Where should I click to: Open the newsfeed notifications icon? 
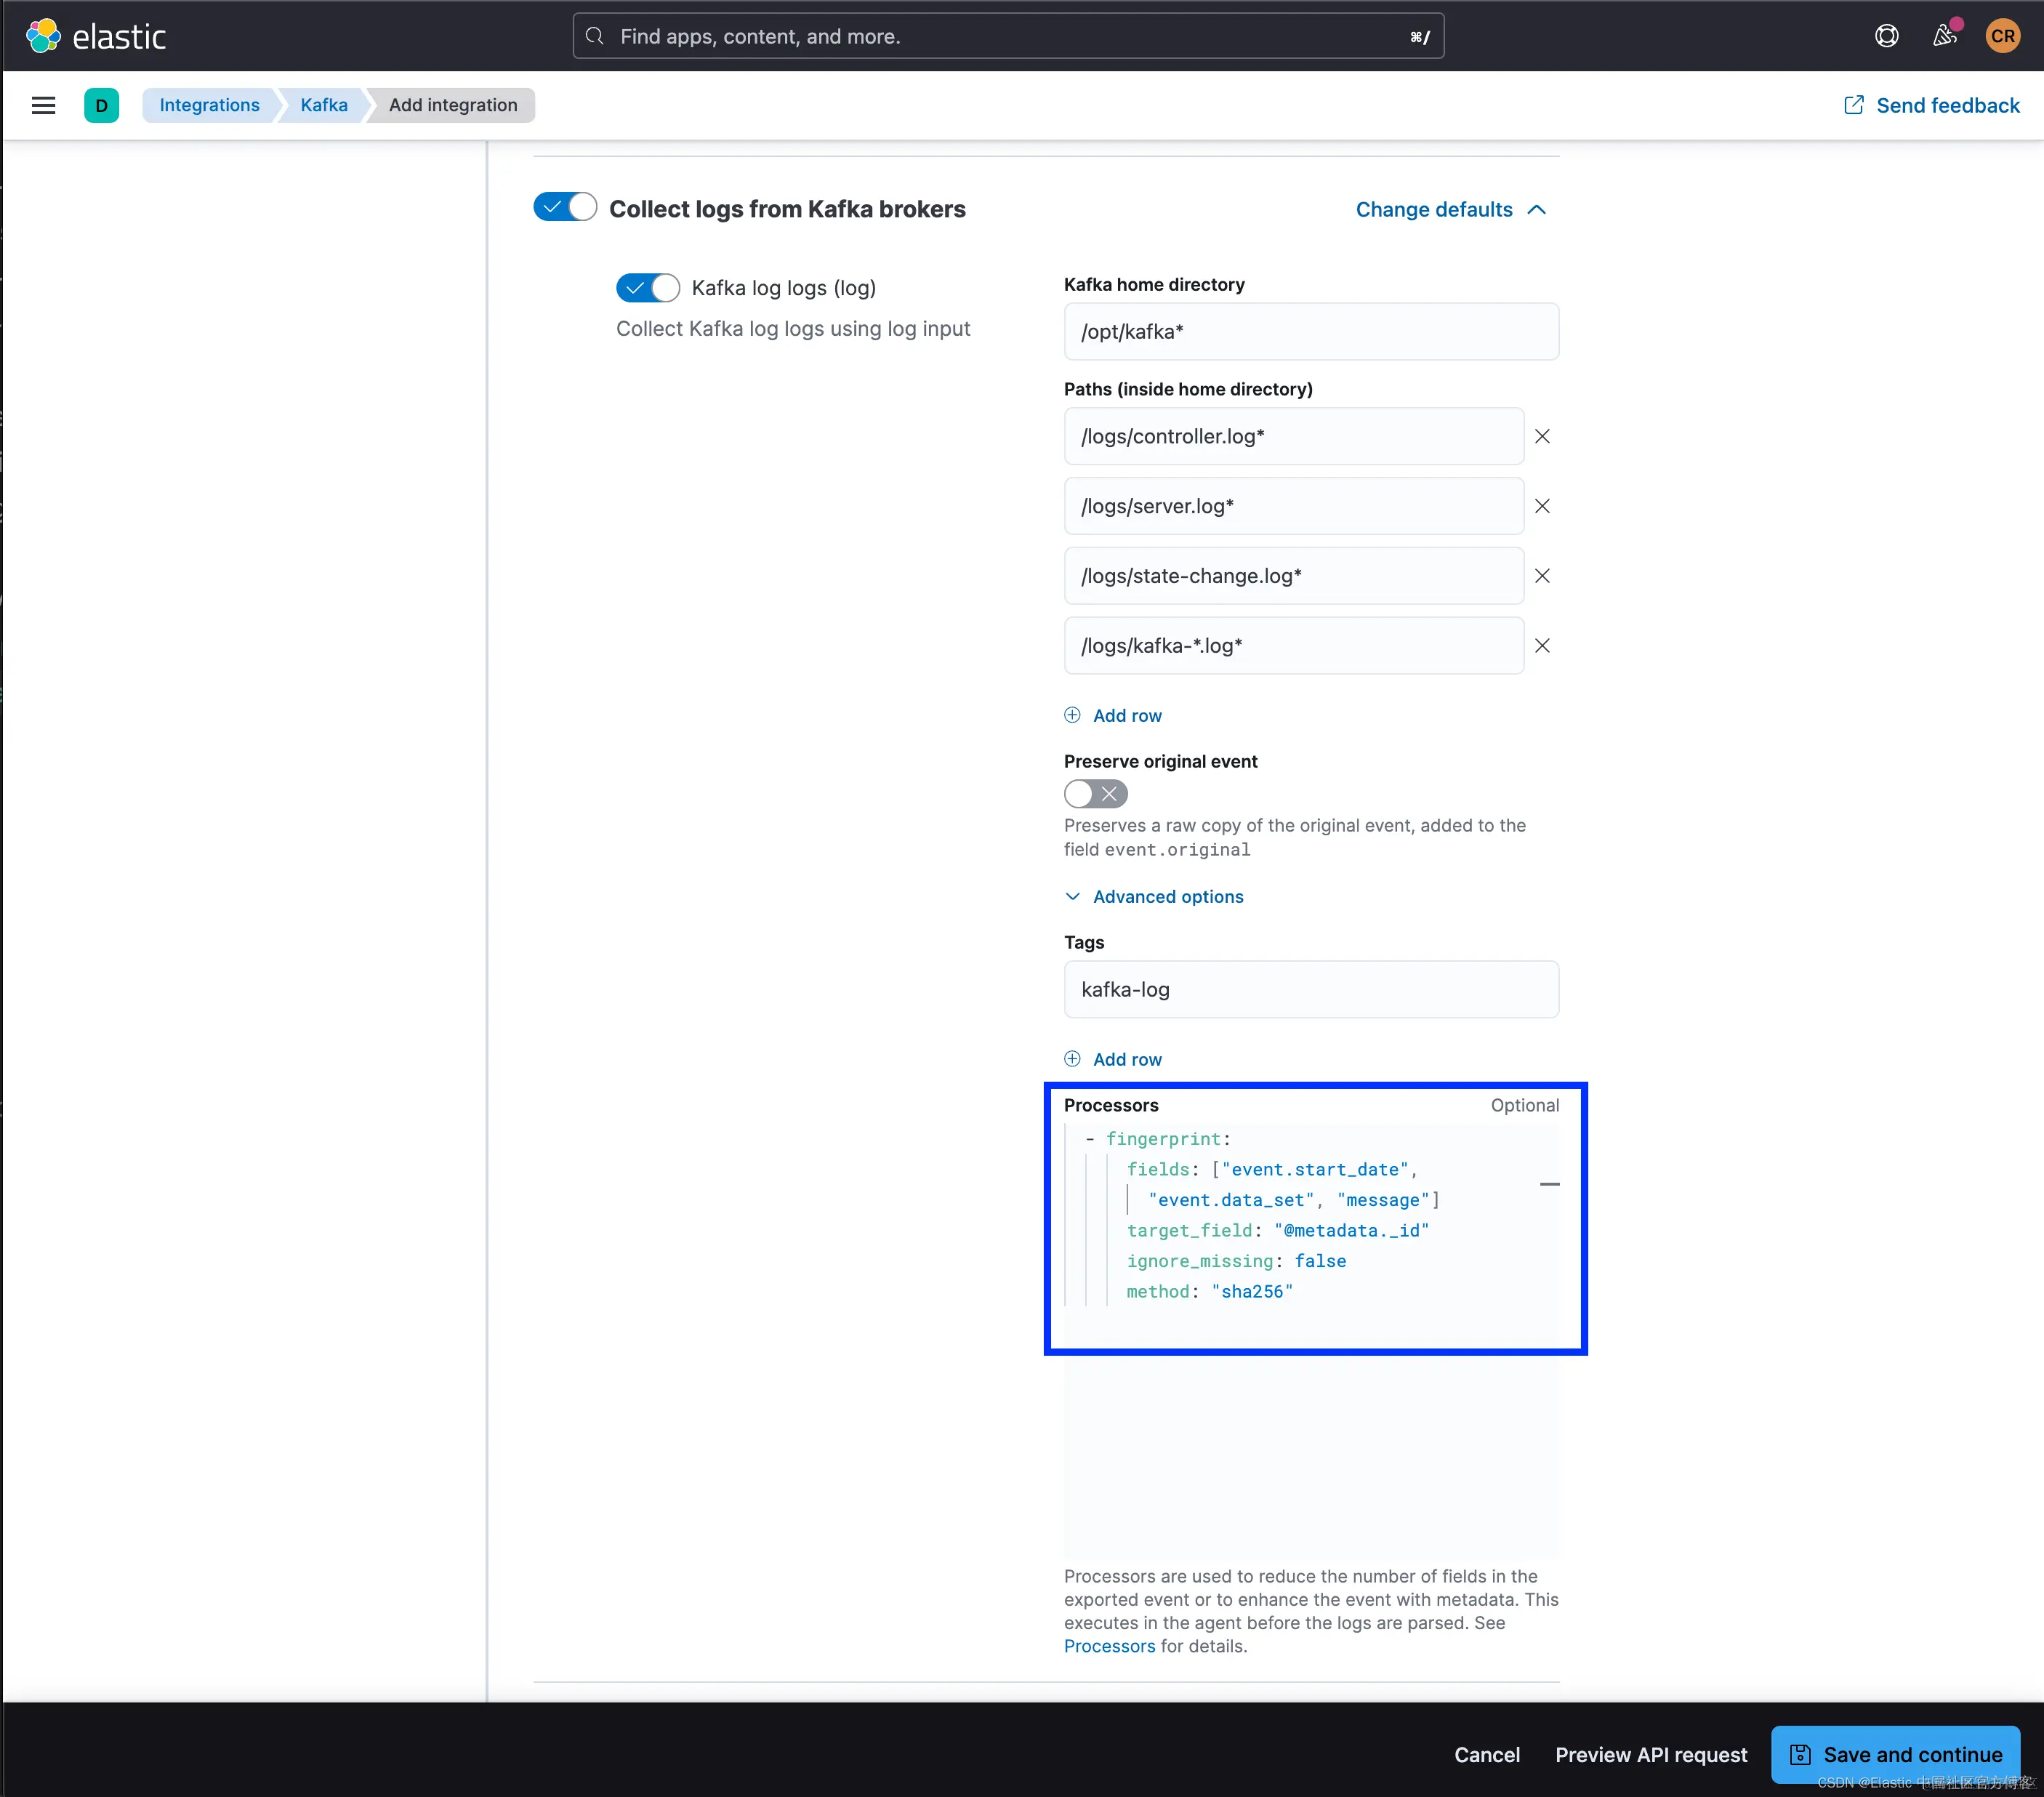[1943, 36]
